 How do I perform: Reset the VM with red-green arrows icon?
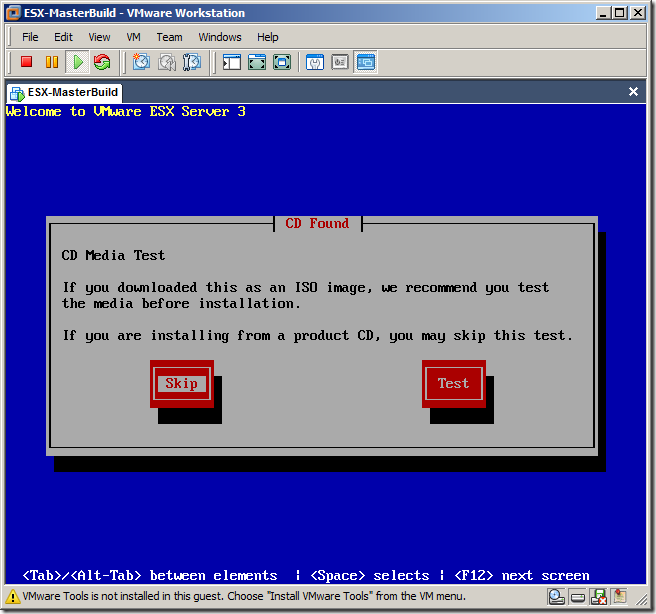coord(102,62)
